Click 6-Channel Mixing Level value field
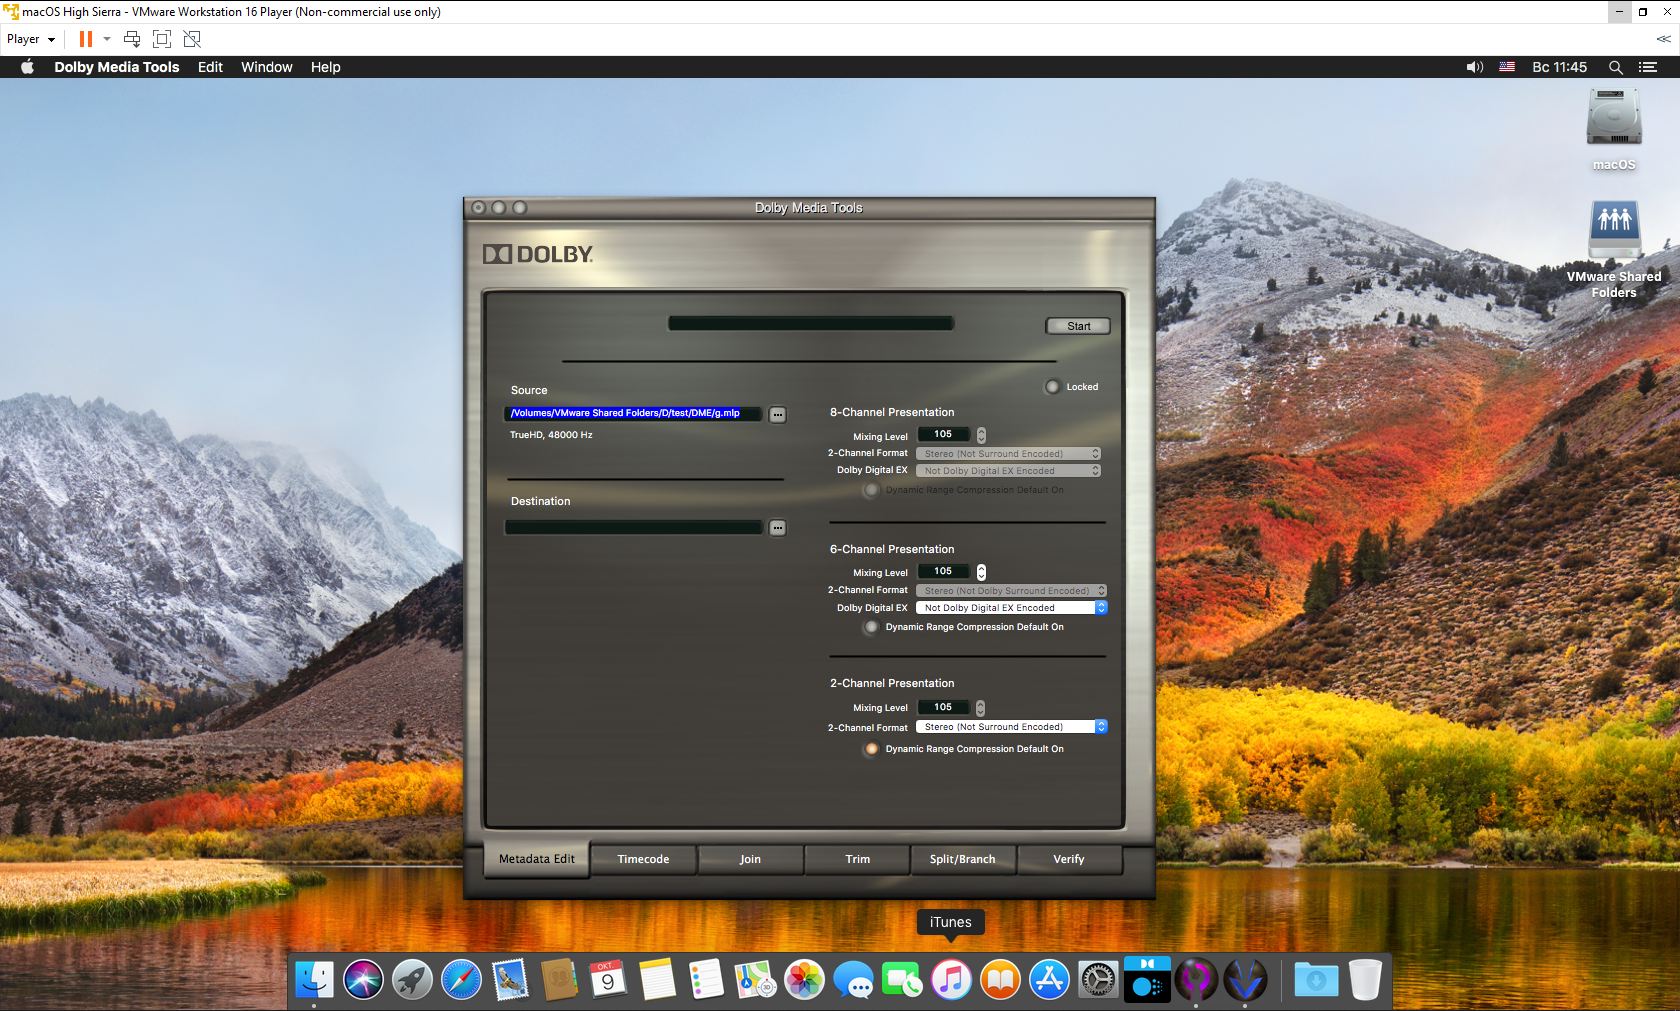Viewport: 1680px width, 1011px height. [943, 571]
